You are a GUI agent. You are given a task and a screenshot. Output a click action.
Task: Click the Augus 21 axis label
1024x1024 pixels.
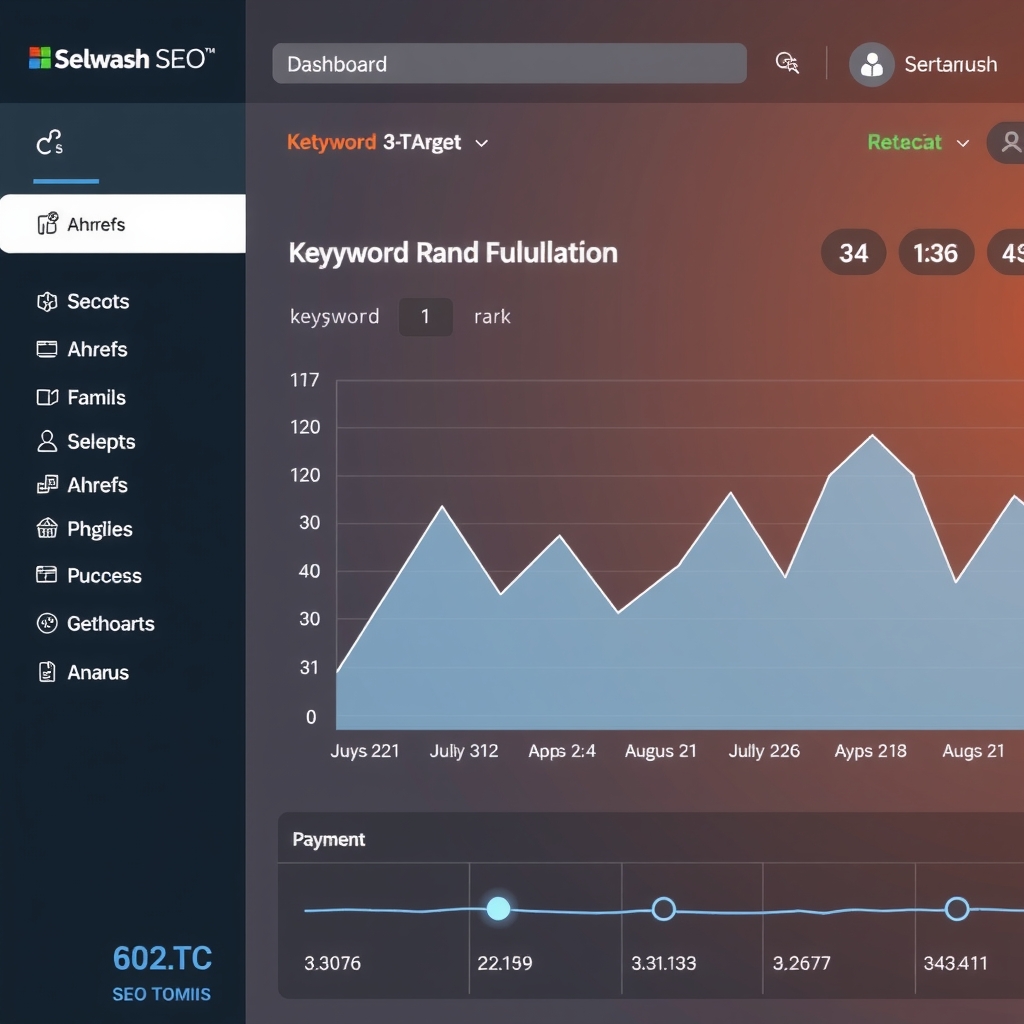point(660,751)
